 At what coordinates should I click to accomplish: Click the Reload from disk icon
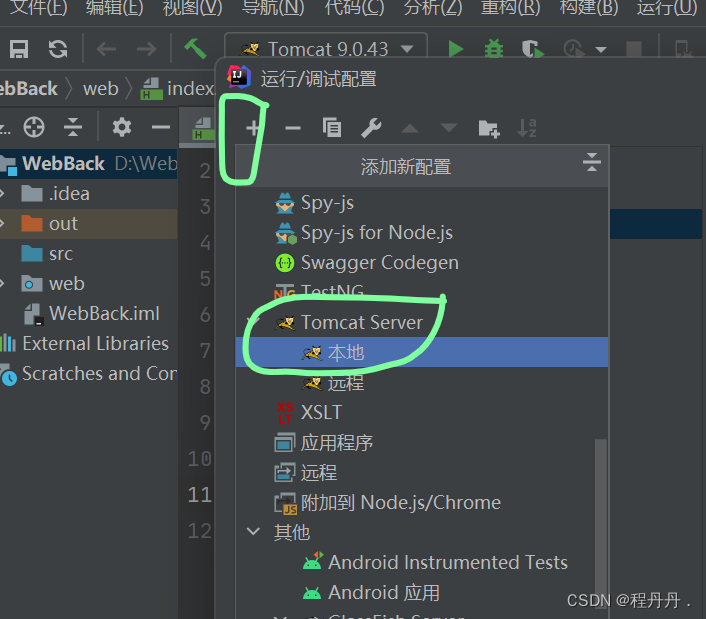(x=58, y=49)
